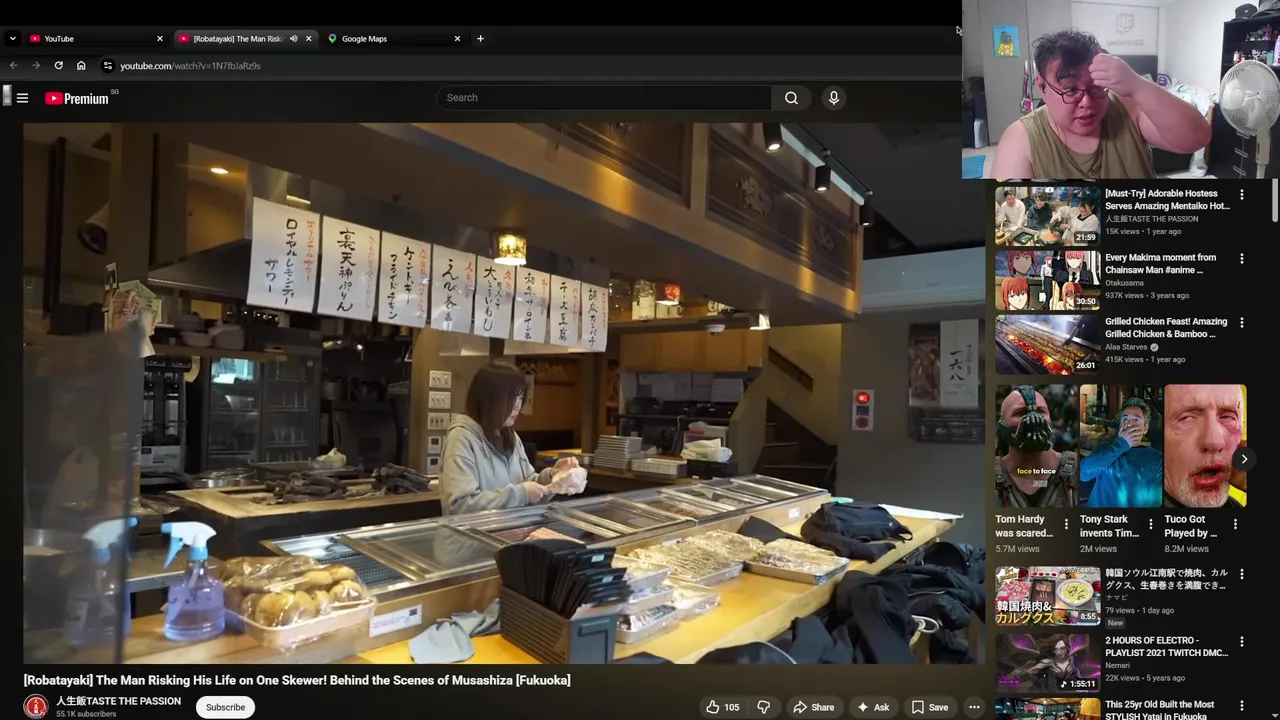Close the Google Maps tab

[457, 39]
